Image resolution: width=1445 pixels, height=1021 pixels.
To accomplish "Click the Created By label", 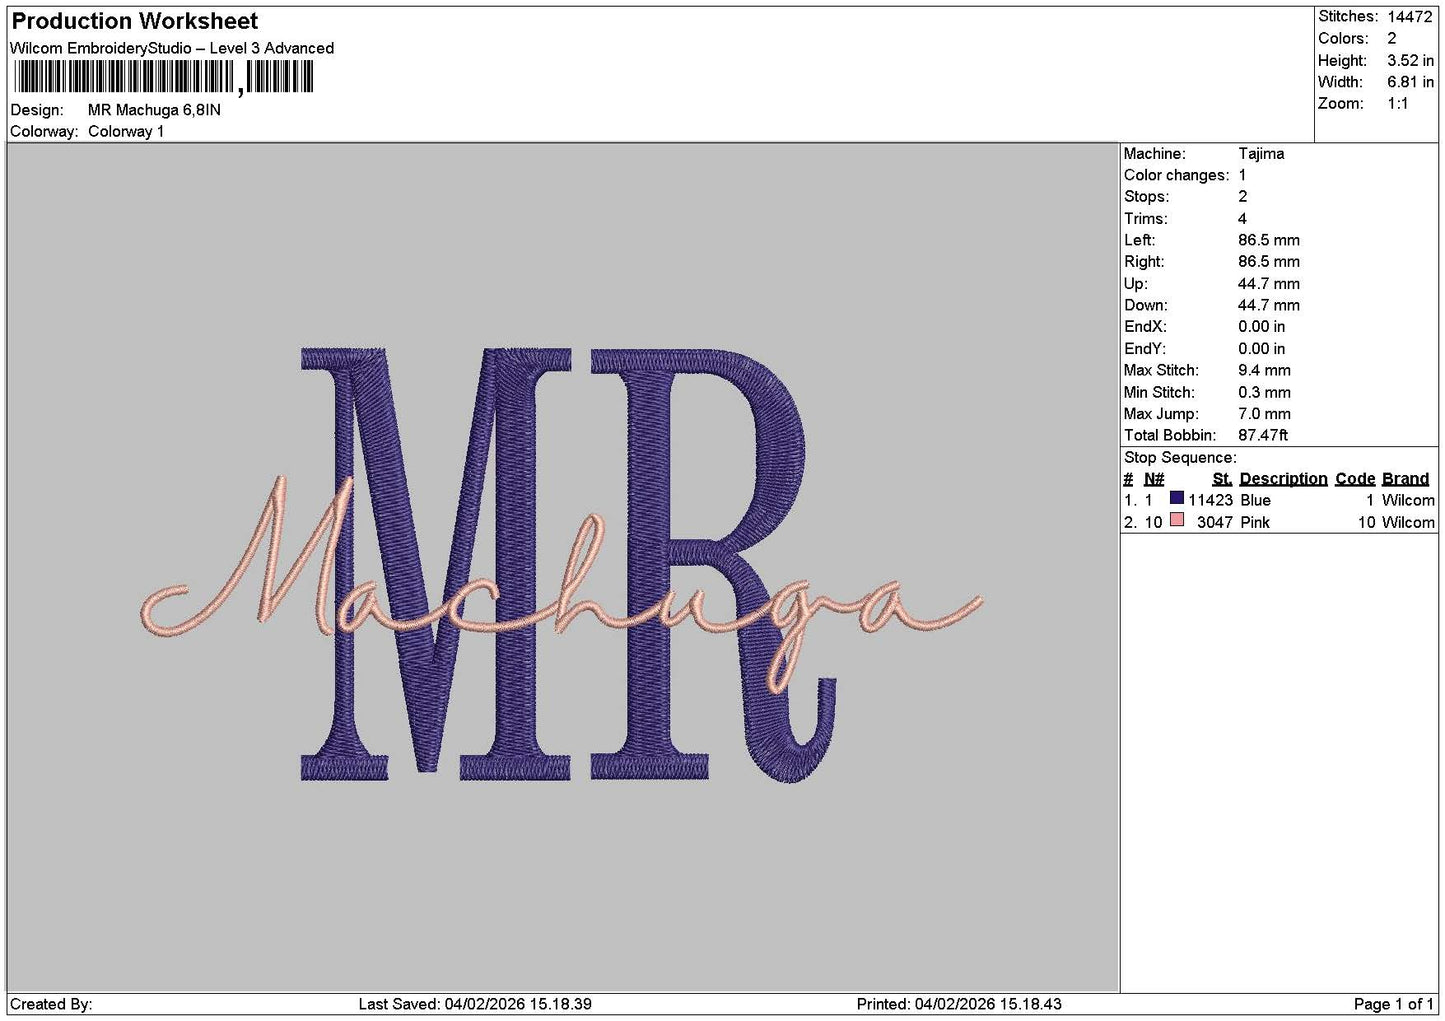I will tap(51, 1005).
